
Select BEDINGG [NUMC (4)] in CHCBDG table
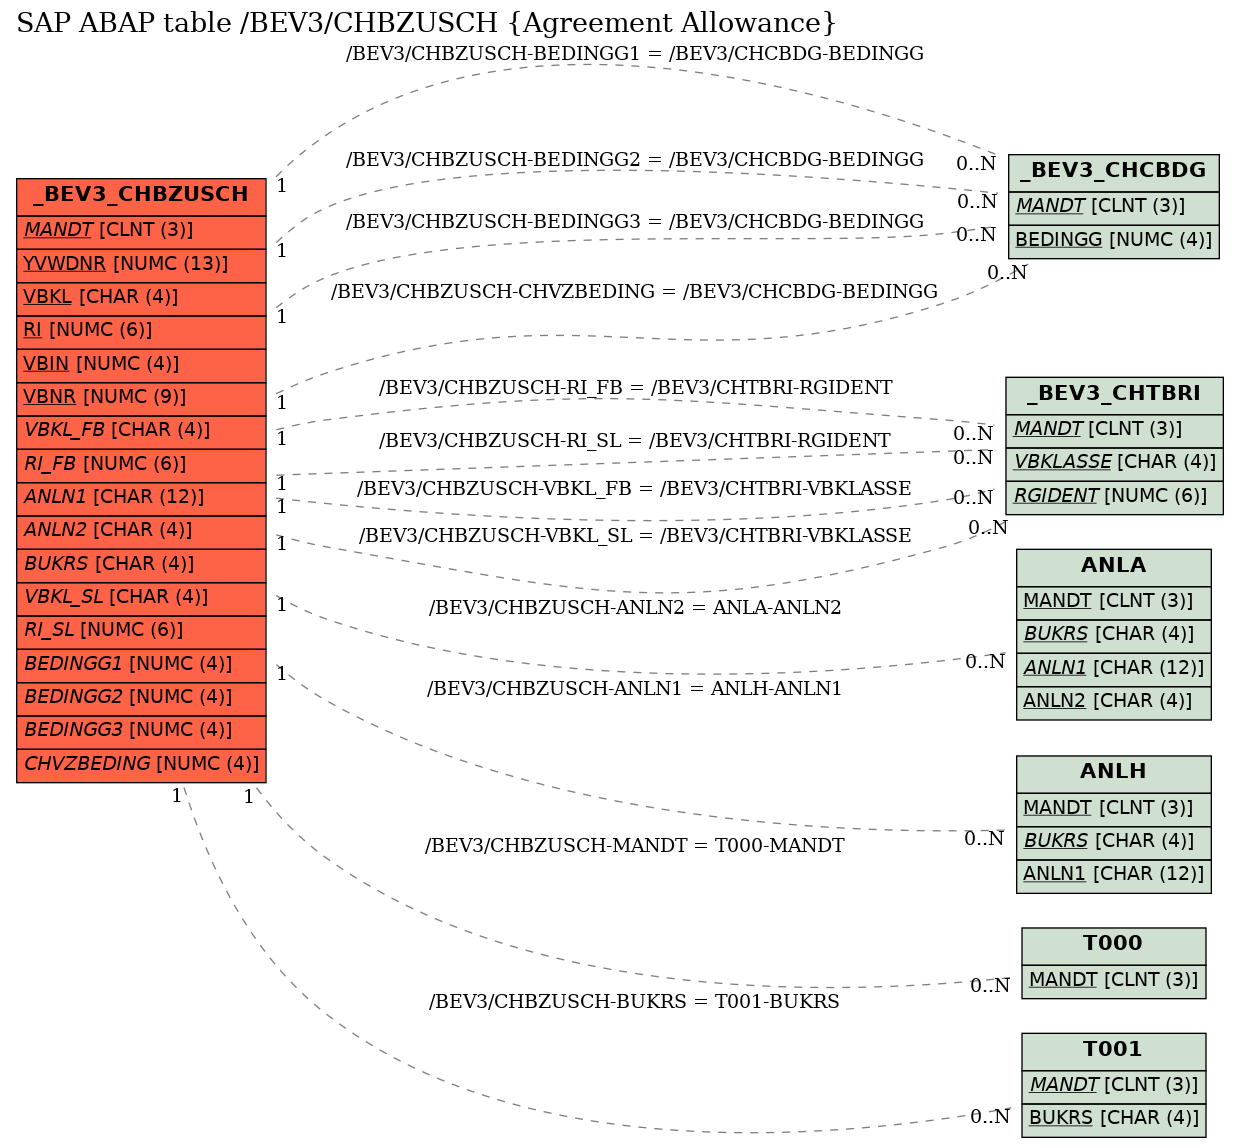click(x=1113, y=241)
